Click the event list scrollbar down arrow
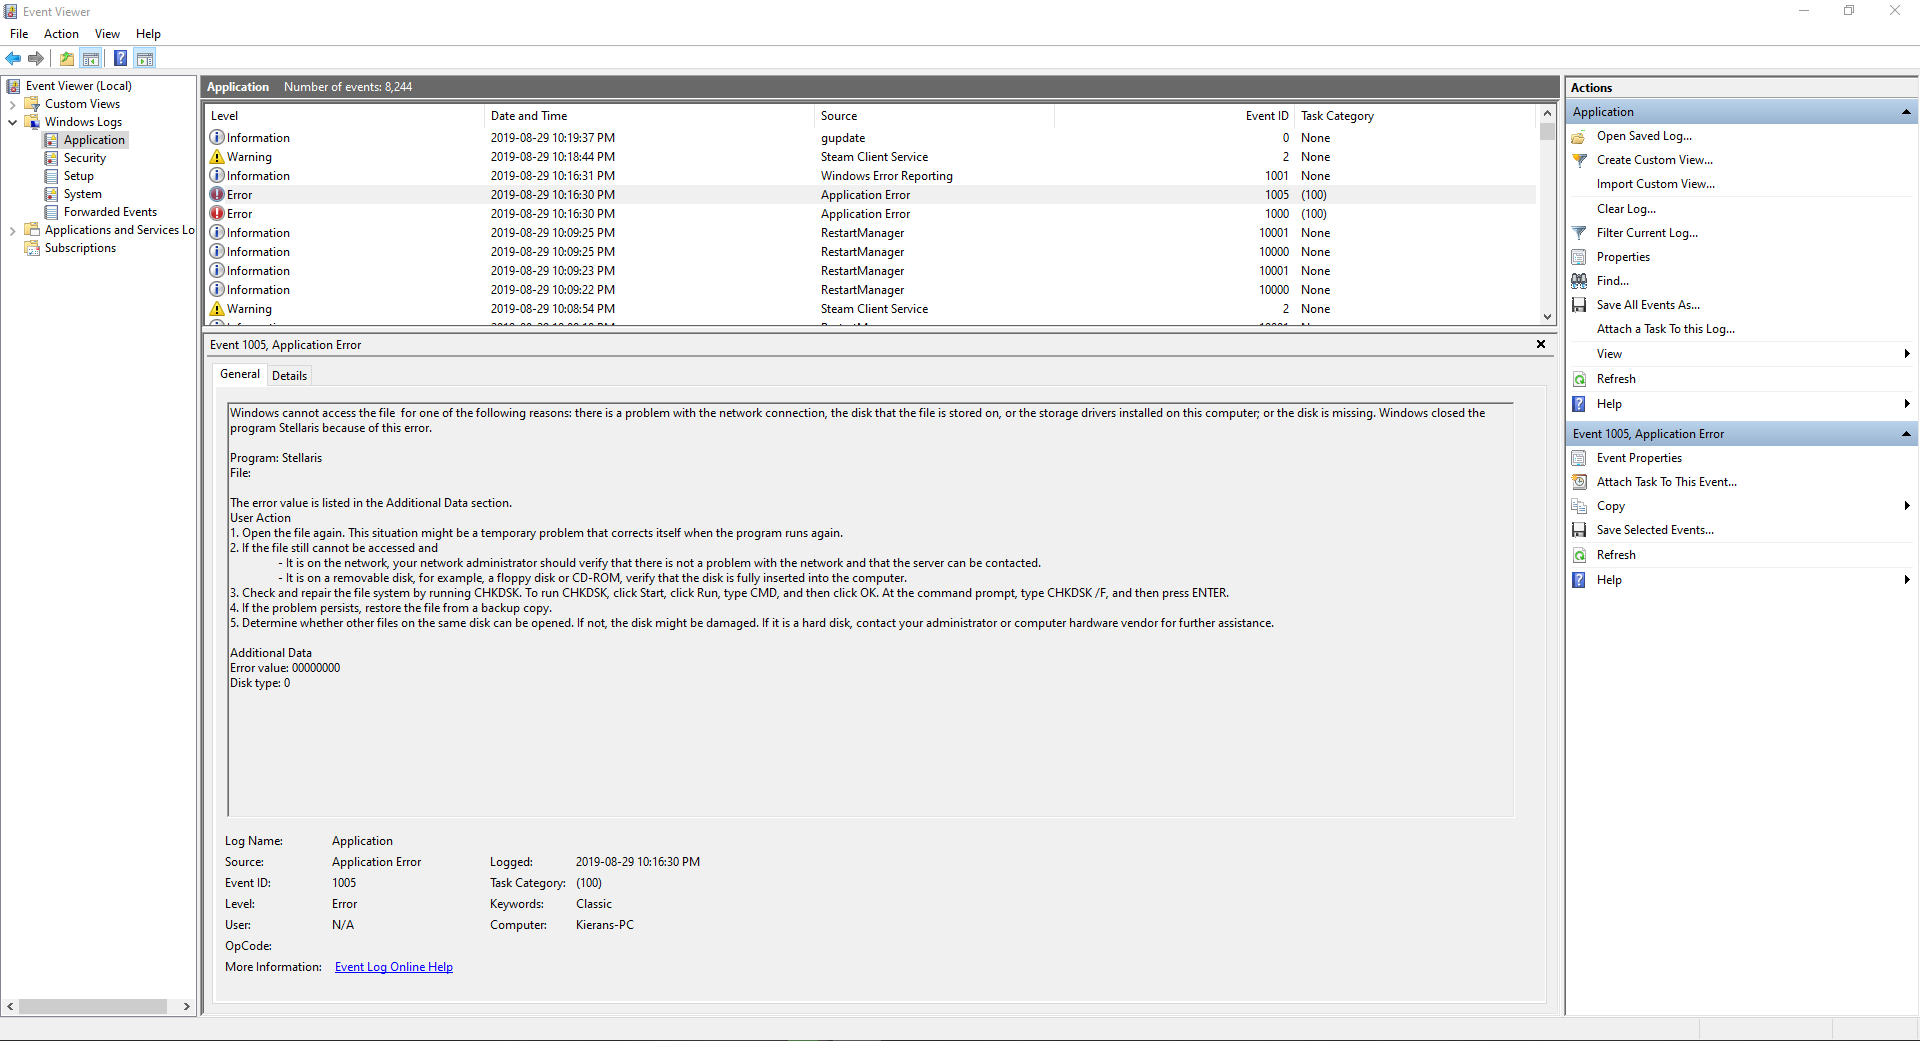1920x1041 pixels. click(1547, 316)
